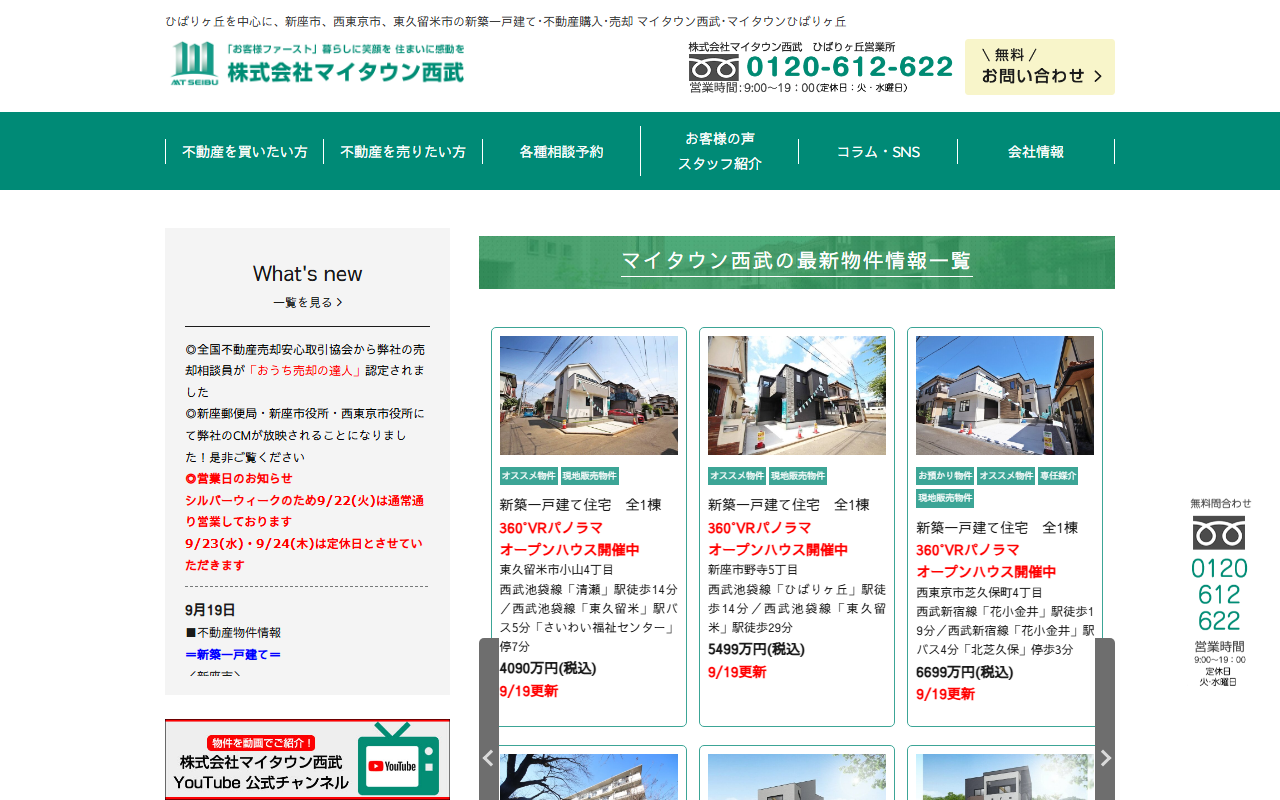Click the YouTube TV icon in the banner
This screenshot has height=800, width=1280.
pyautogui.click(x=399, y=759)
